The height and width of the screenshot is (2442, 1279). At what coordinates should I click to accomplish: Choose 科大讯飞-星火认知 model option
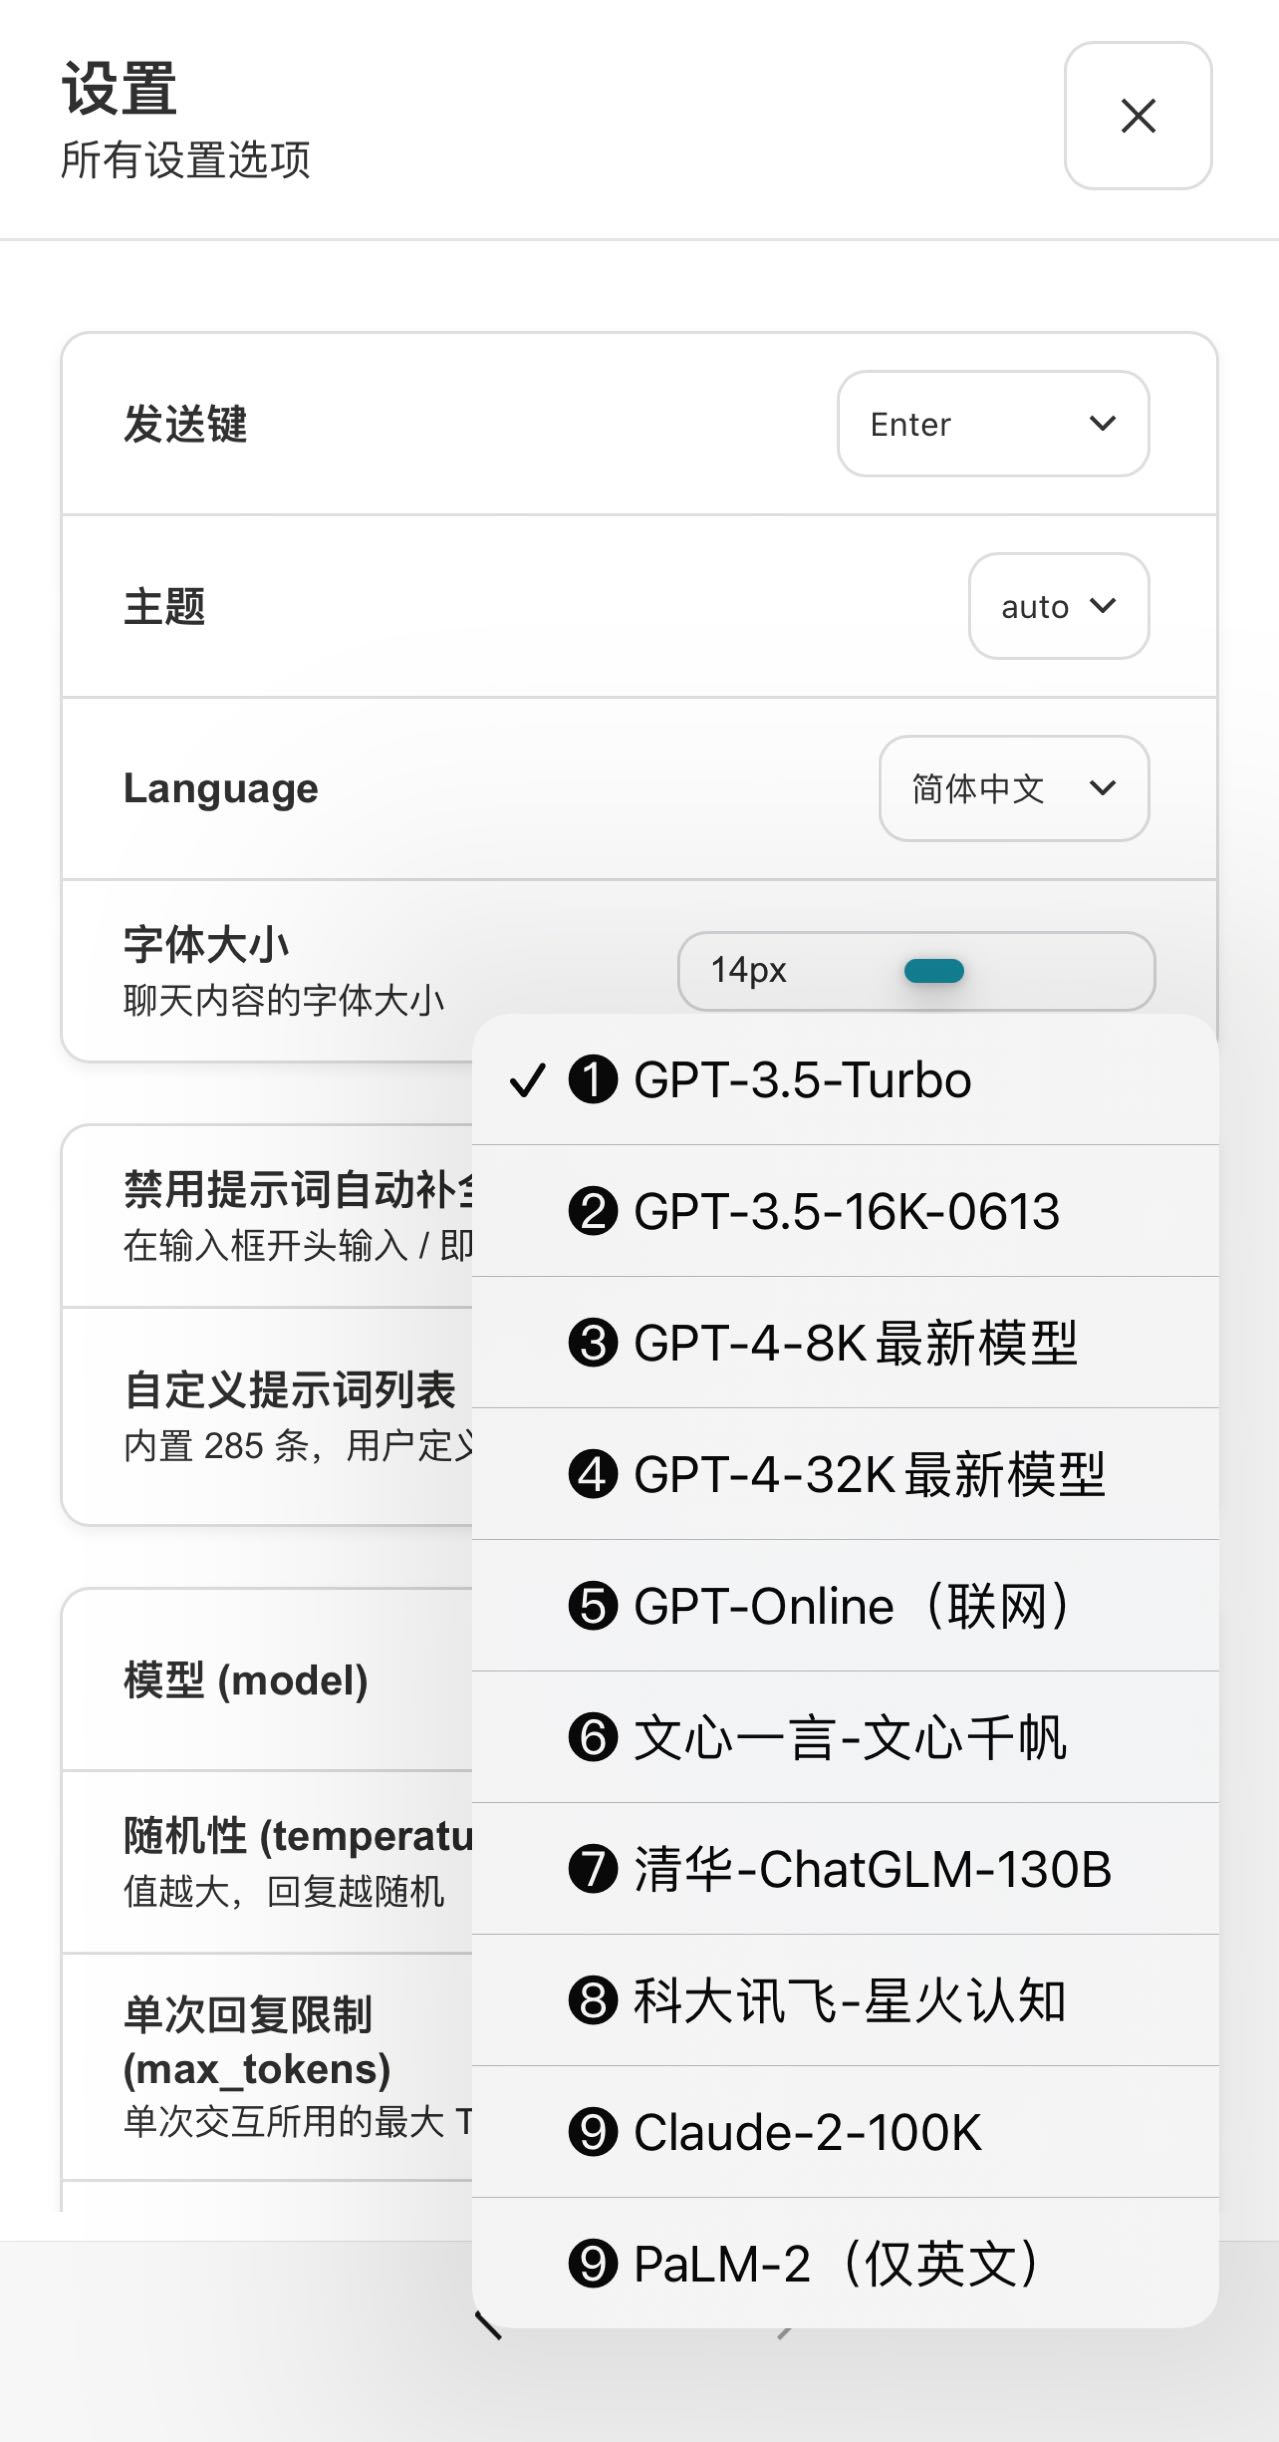pyautogui.click(x=845, y=2000)
